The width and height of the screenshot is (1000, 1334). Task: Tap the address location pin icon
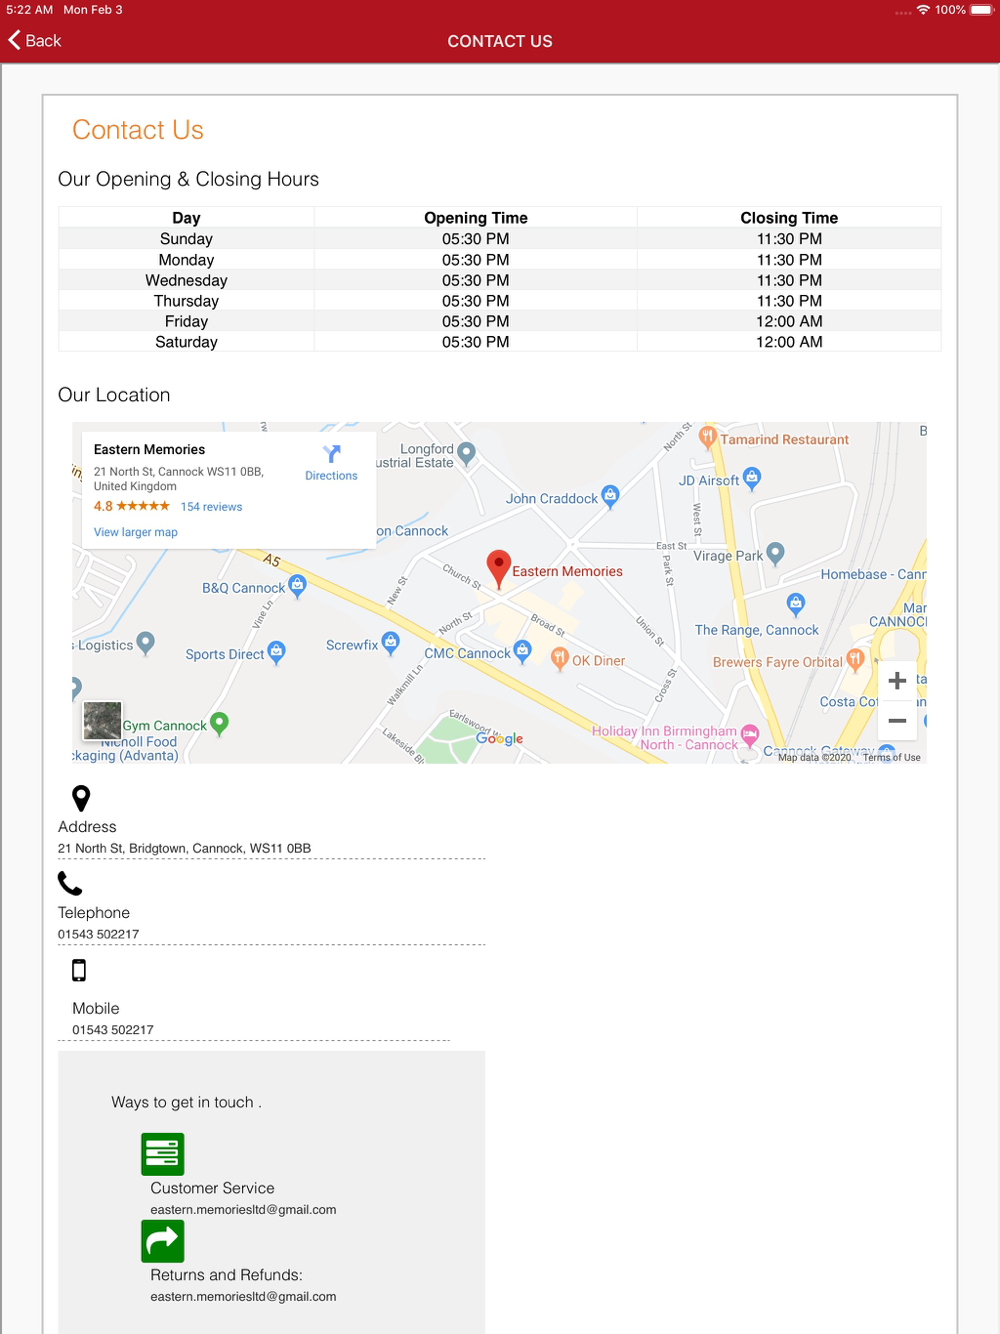81,798
